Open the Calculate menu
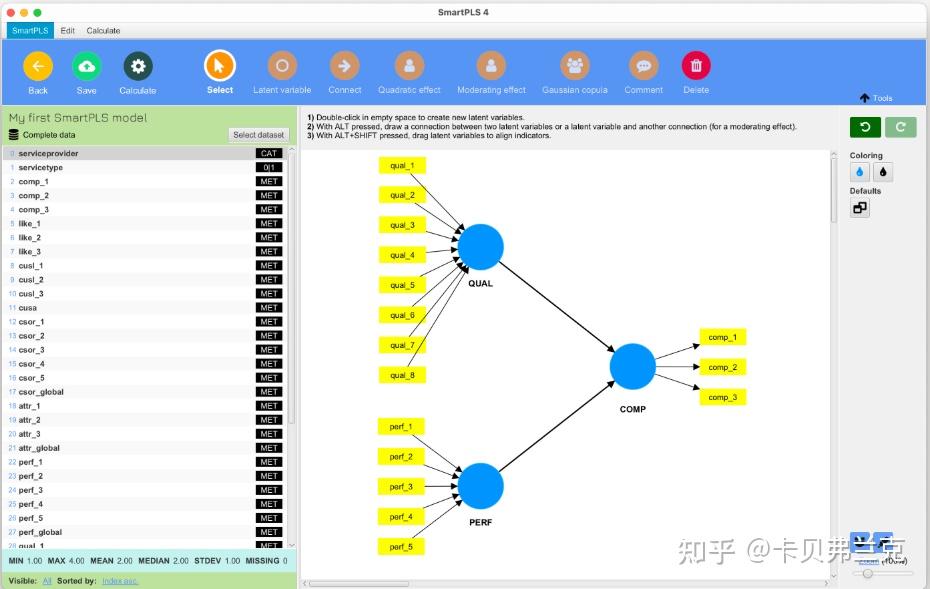This screenshot has width=930, height=589. pos(103,30)
